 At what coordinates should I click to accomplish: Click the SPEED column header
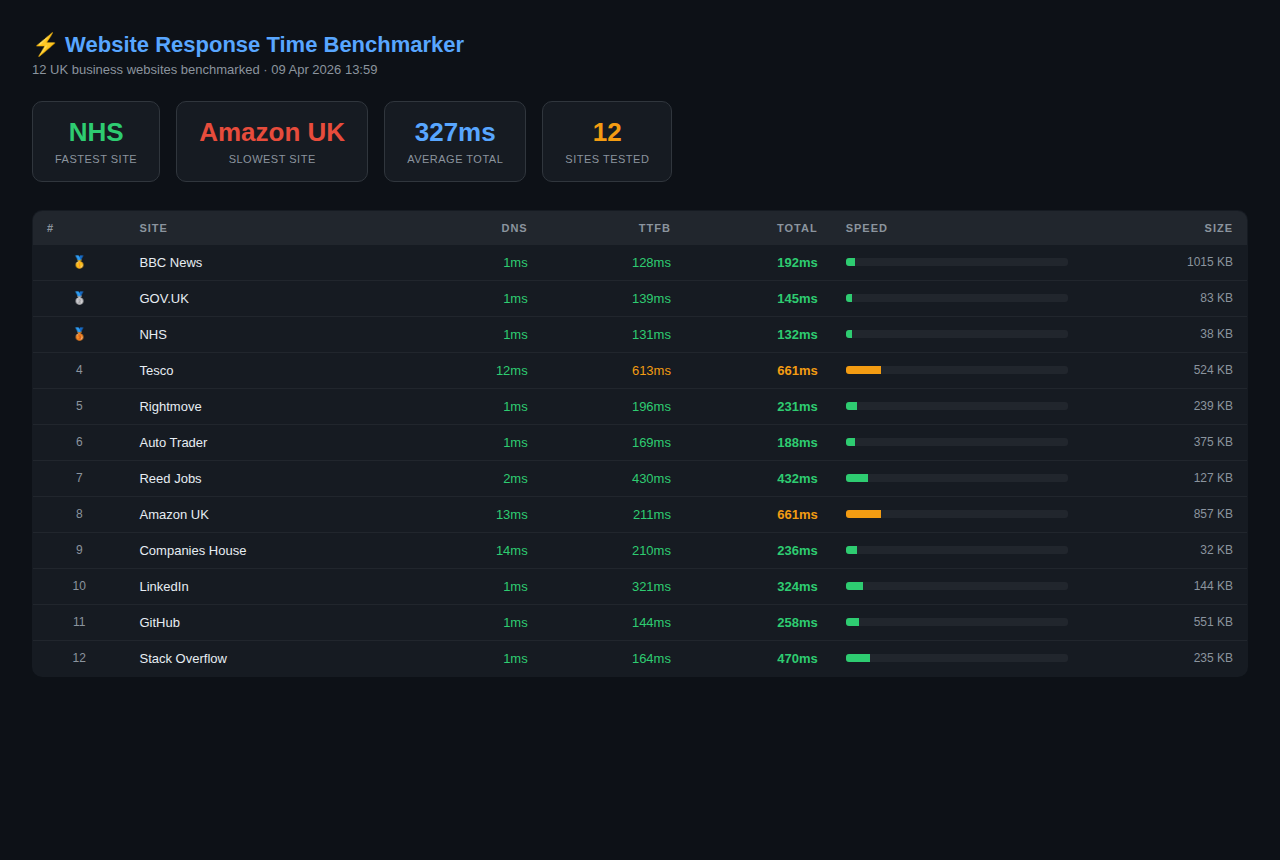(866, 228)
